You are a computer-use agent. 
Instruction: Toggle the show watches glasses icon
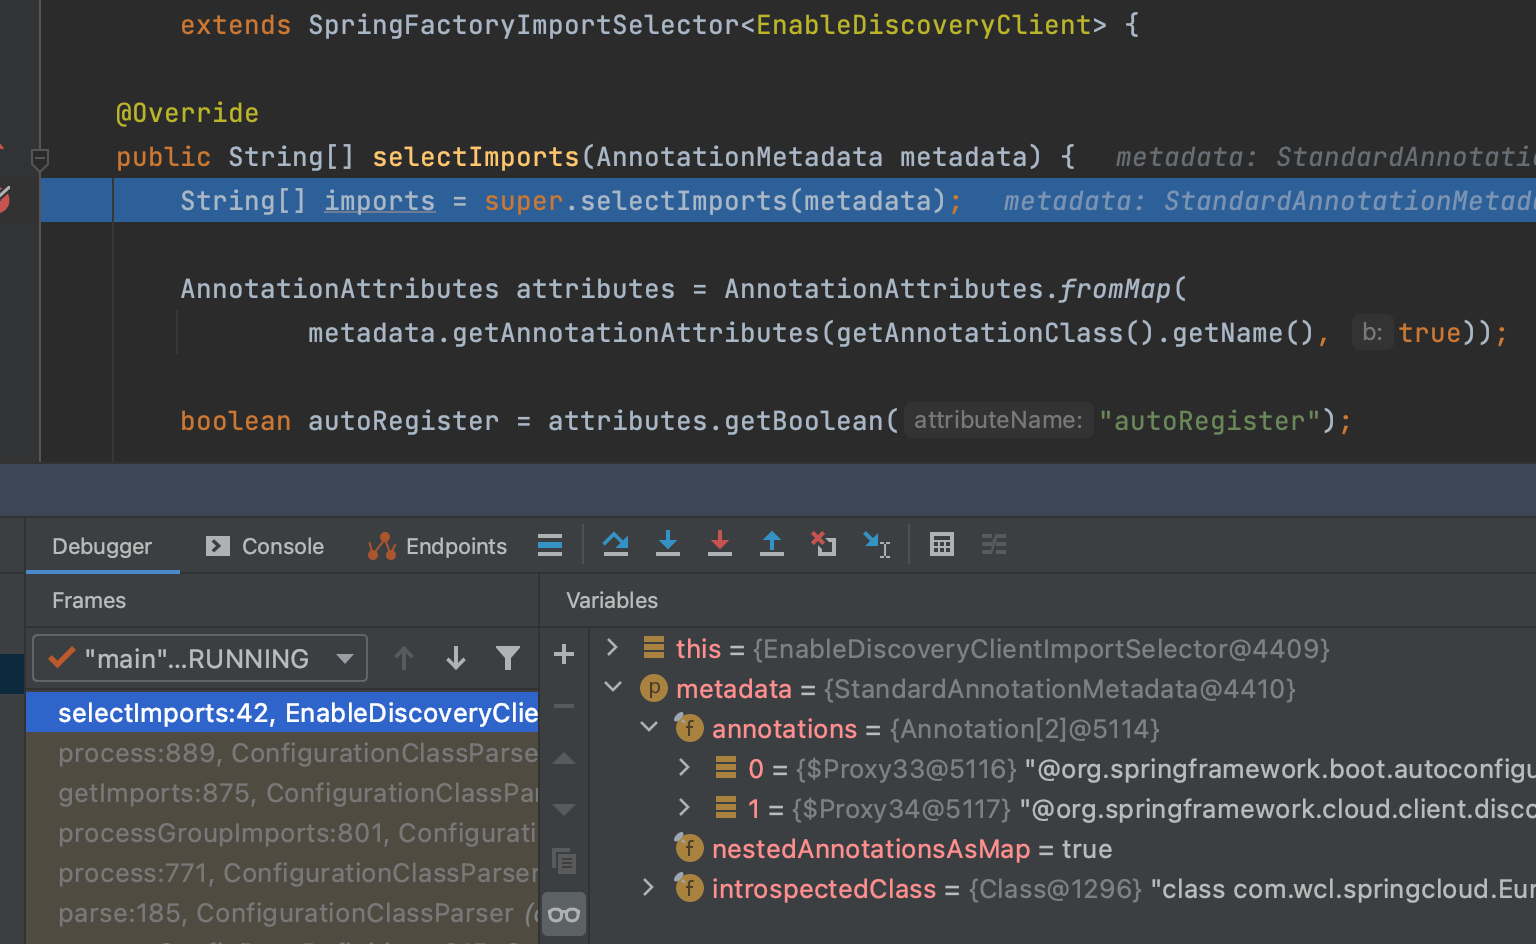pos(564,914)
